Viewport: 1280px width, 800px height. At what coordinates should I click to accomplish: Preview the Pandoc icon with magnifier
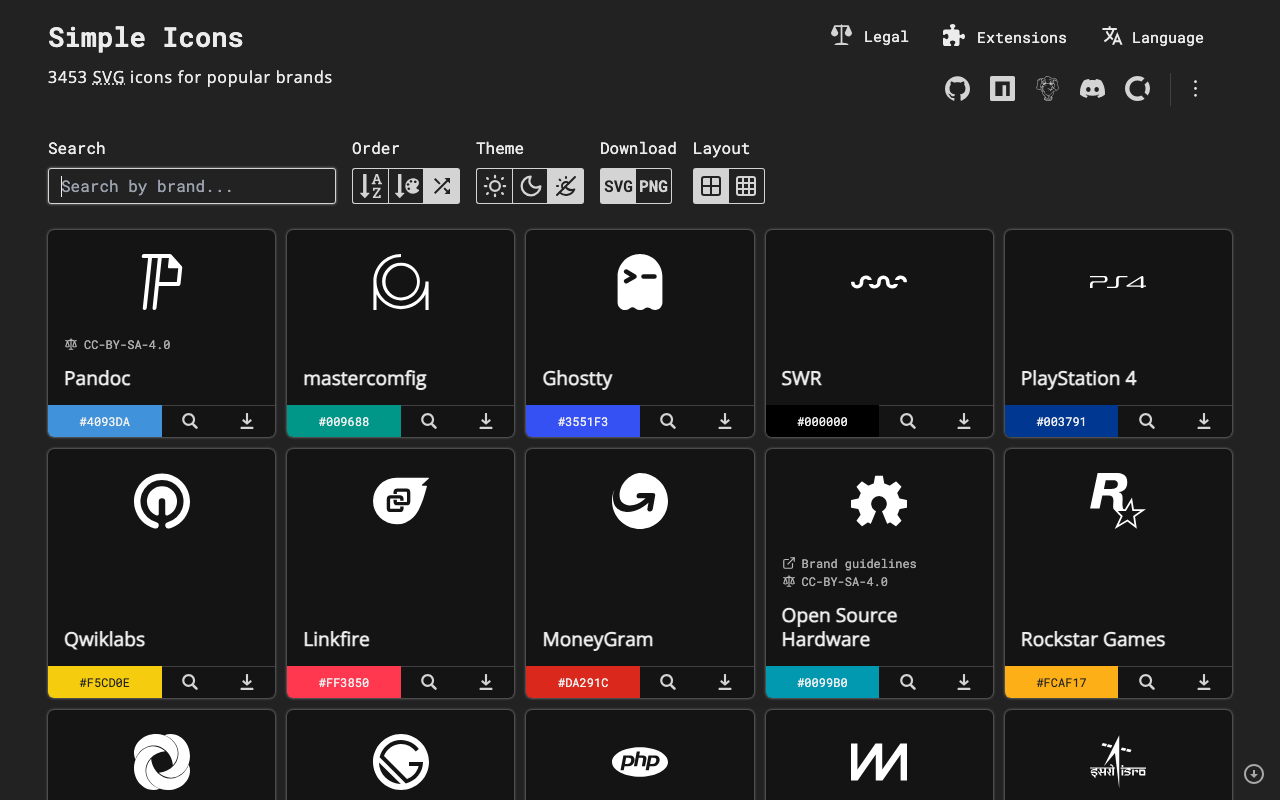point(190,421)
